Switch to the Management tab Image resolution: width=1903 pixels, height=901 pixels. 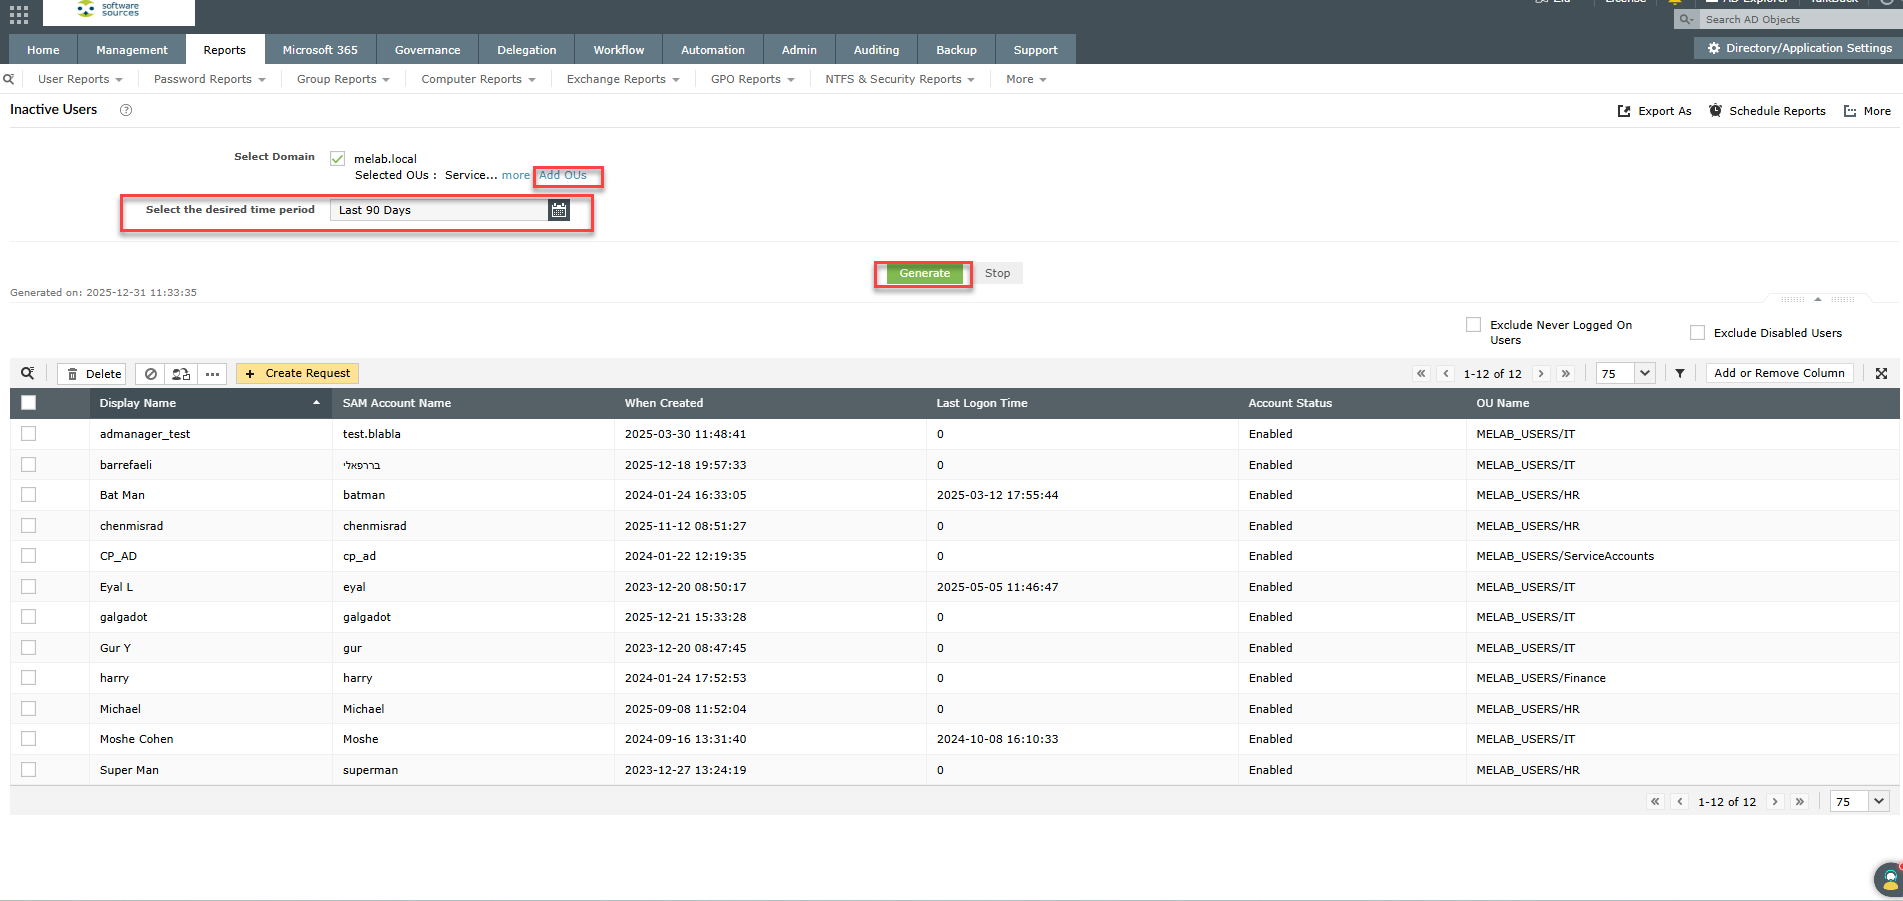click(x=132, y=50)
